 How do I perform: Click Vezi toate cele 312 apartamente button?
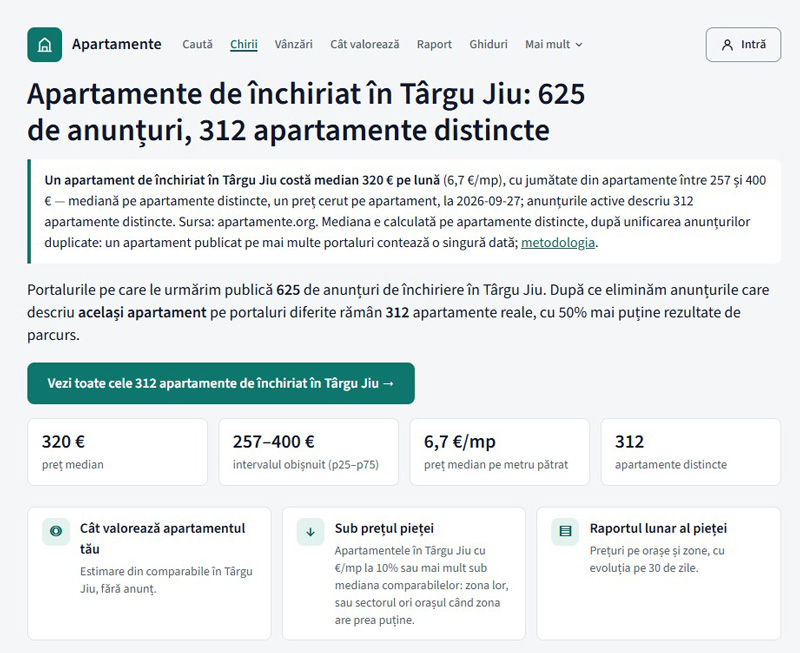click(221, 383)
